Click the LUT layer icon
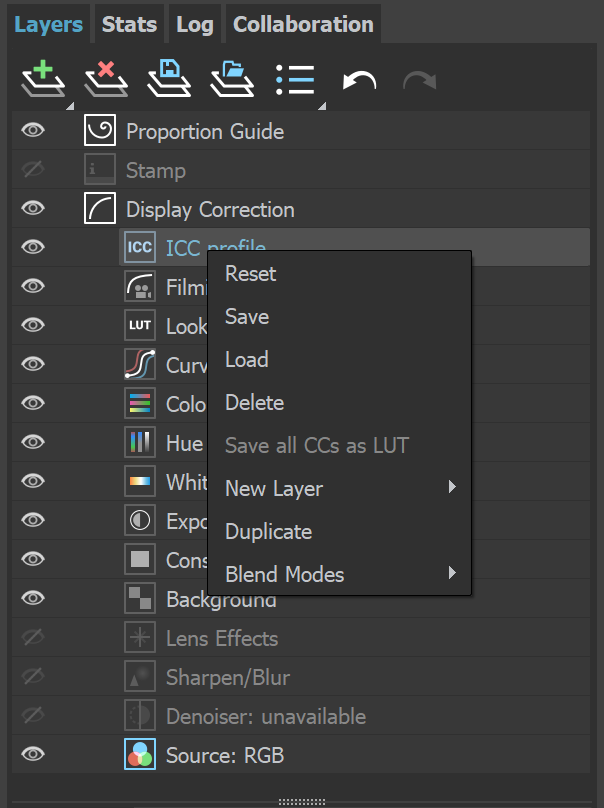 (140, 325)
